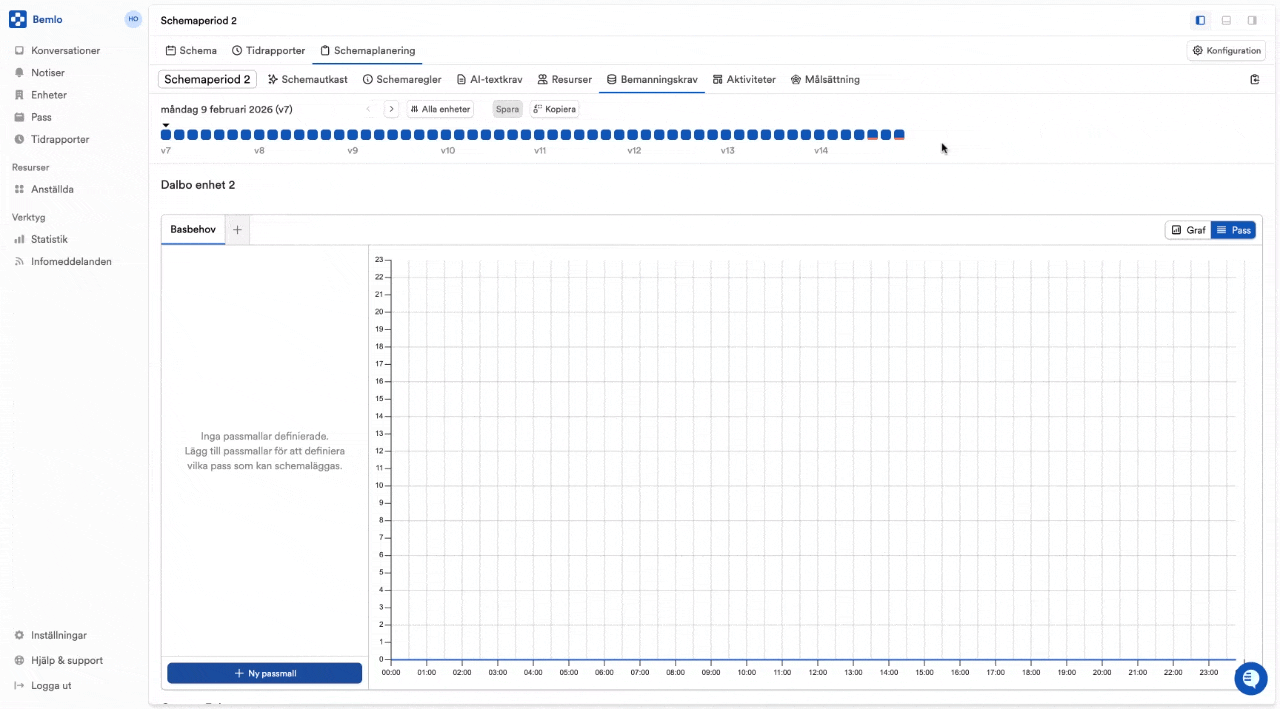1280x709 pixels.
Task: Open Konversationer in the sidebar
Action: click(x=65, y=50)
